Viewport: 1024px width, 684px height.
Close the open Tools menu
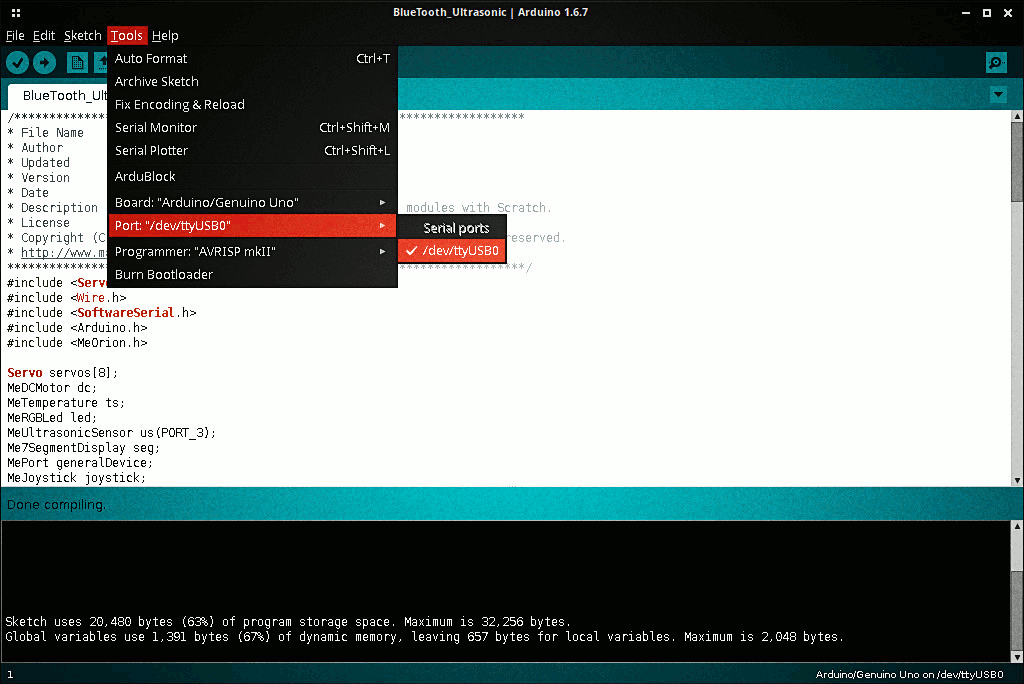pyautogui.click(x=127, y=35)
